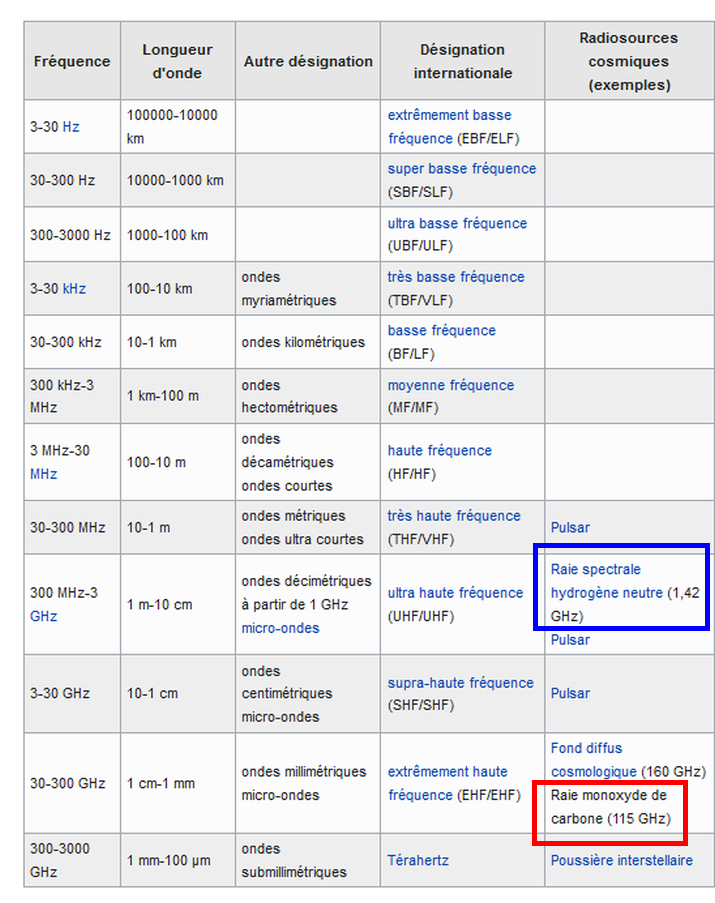The width and height of the screenshot is (715, 903).
Task: Select the '1 mm-100 µm' wavelength cell
Action: (177, 860)
